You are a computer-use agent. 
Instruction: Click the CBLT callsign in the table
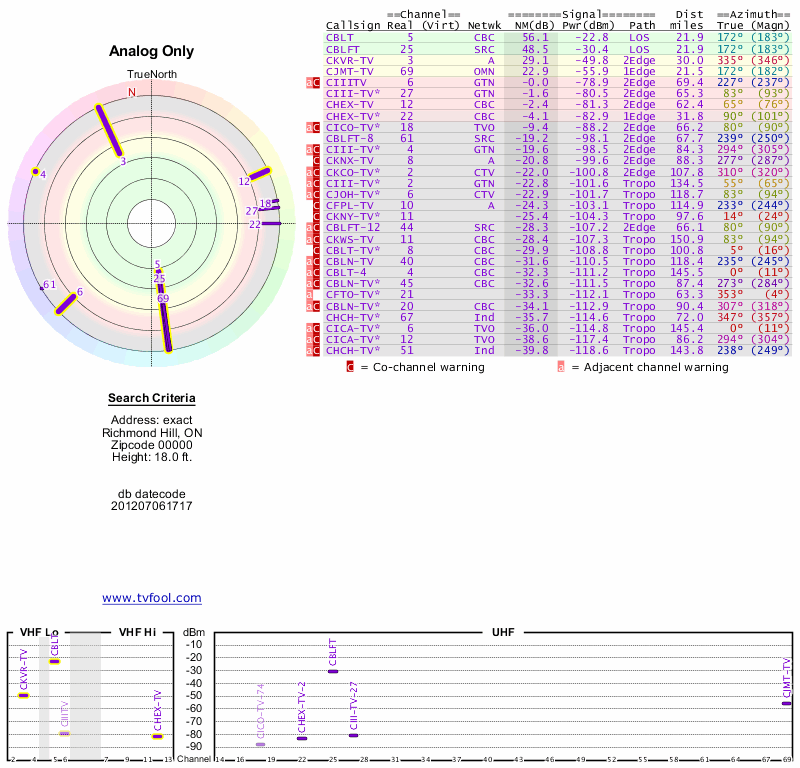[x=338, y=37]
